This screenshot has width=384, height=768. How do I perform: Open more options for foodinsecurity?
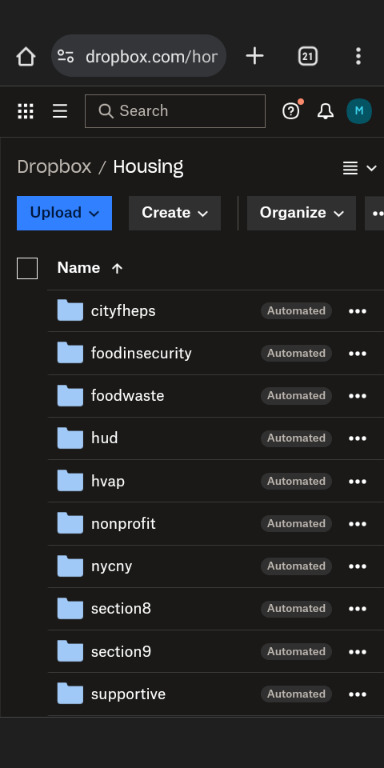point(358,354)
